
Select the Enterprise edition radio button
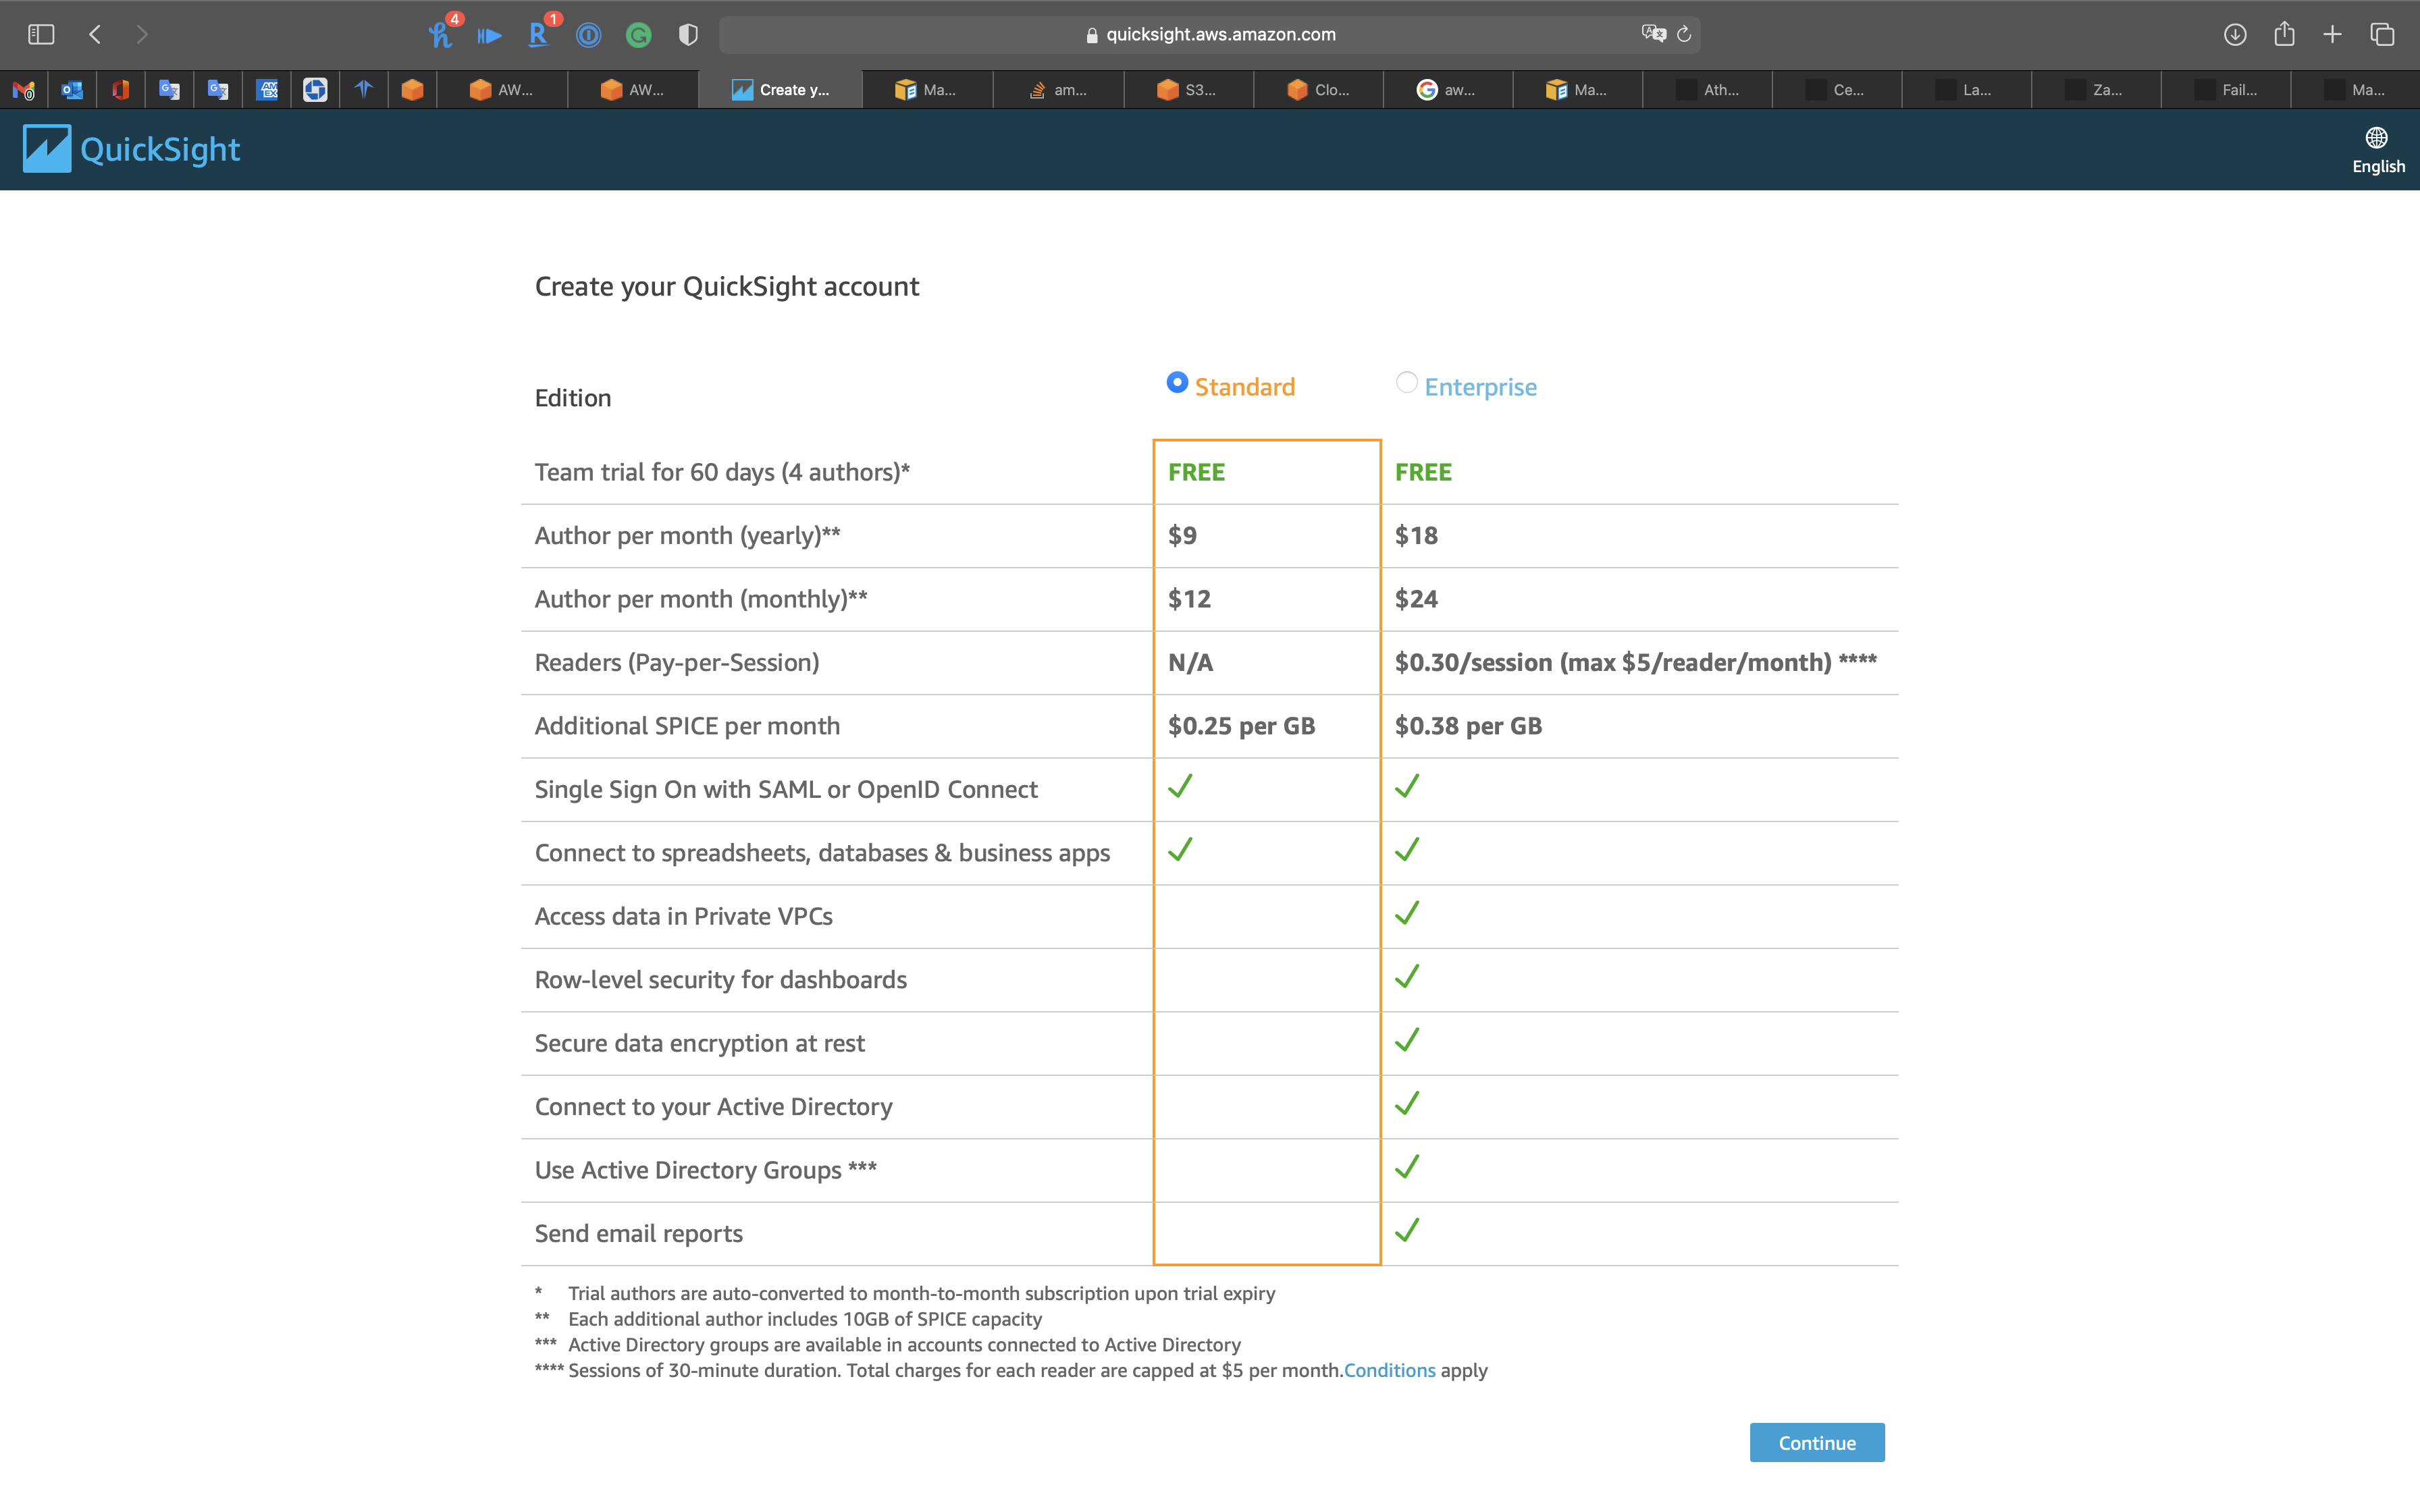(1406, 383)
